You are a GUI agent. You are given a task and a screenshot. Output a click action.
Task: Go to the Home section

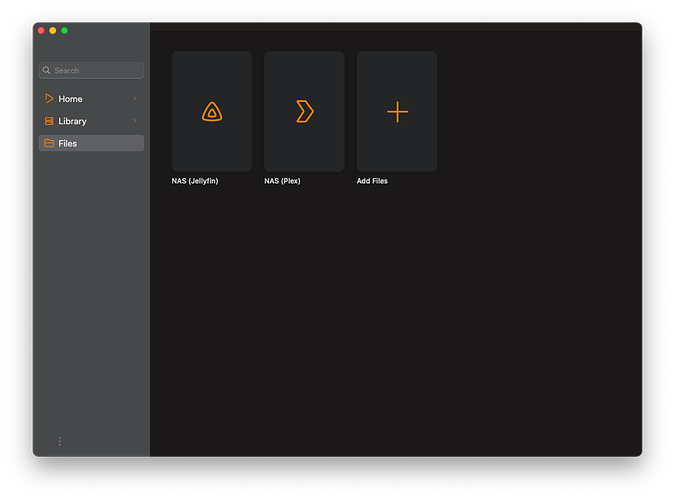[x=91, y=99]
